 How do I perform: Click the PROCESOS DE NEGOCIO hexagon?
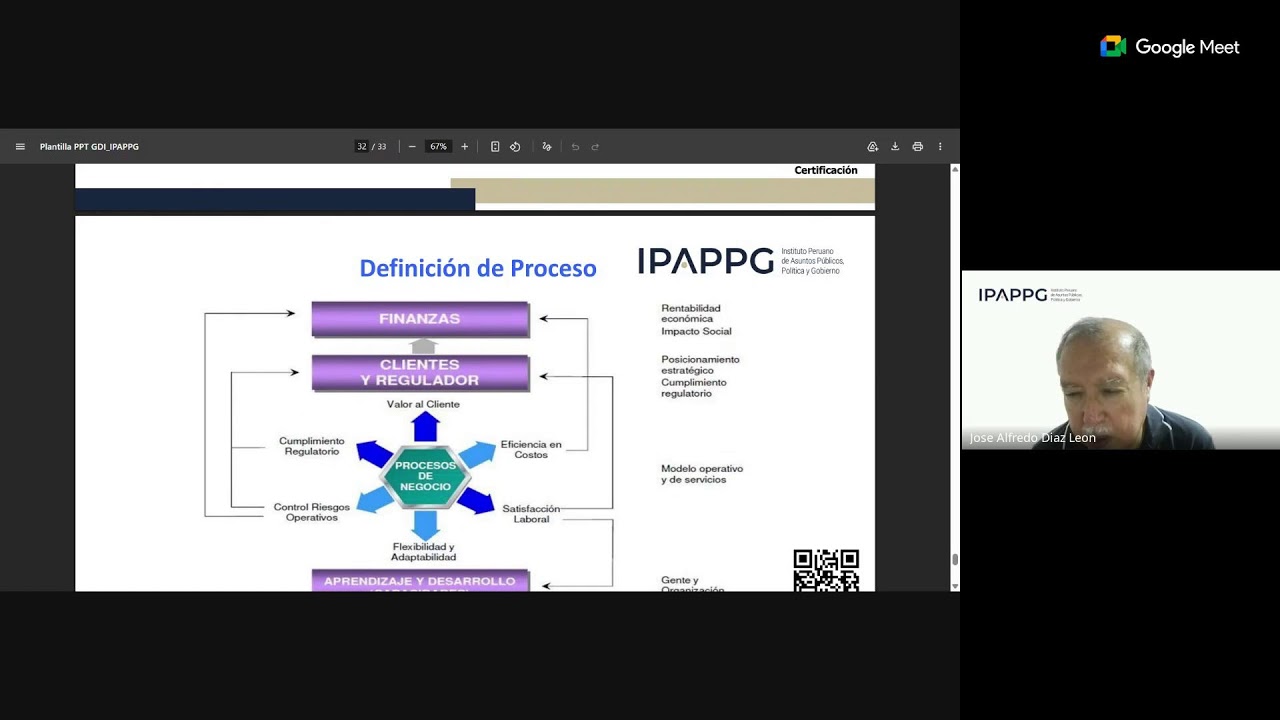426,476
